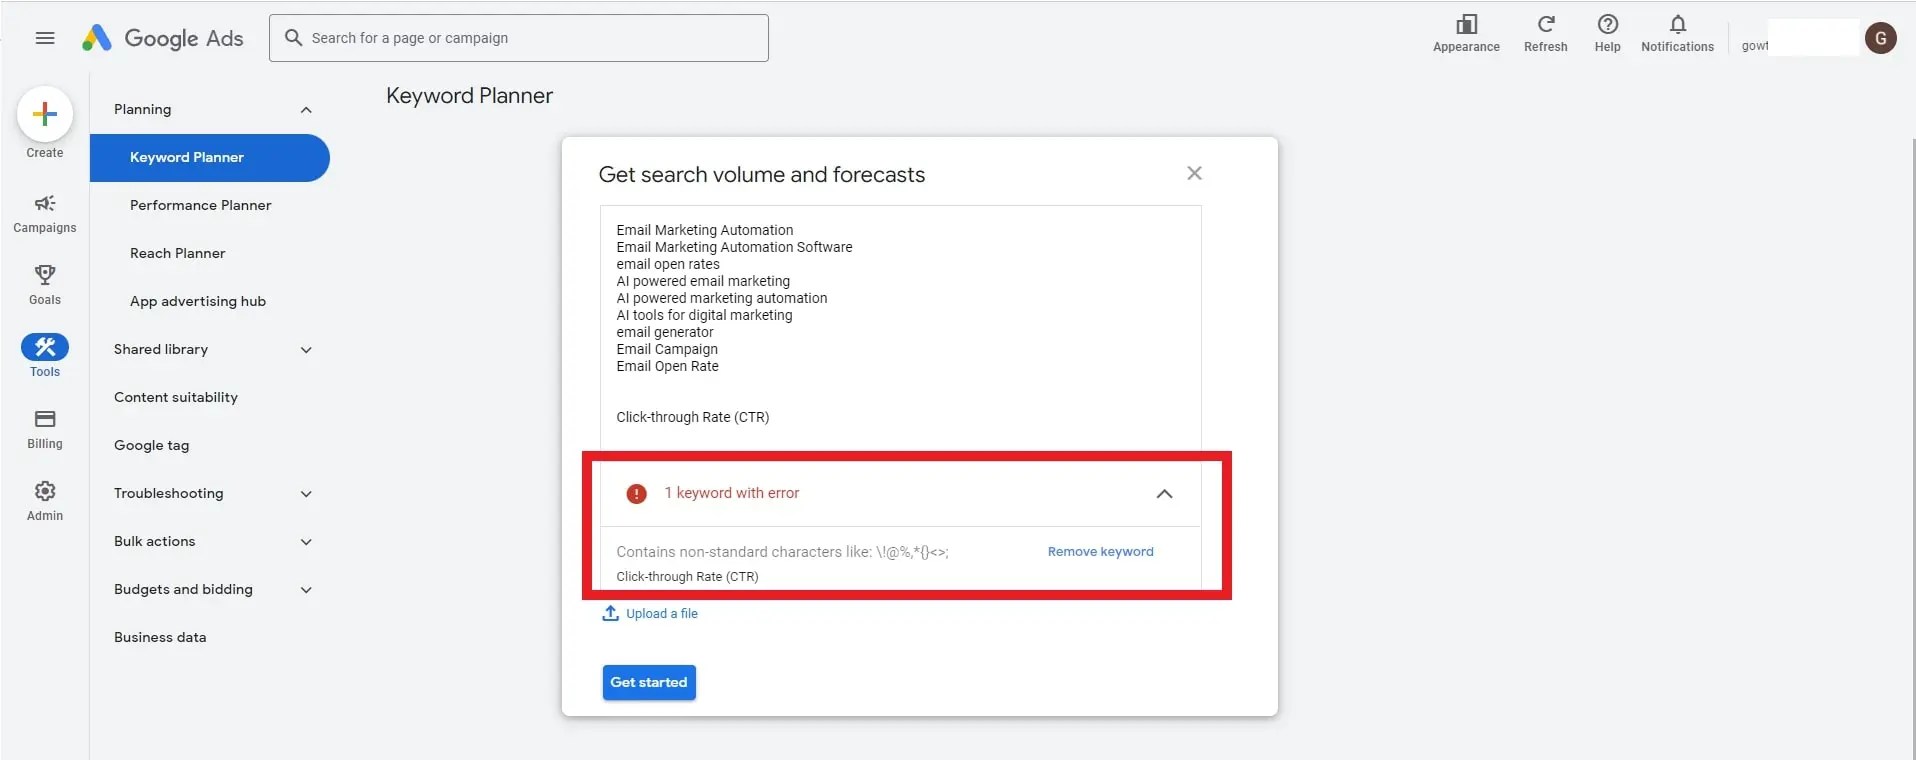Open App advertising hub
Screen dimensions: 1916x760
click(198, 301)
